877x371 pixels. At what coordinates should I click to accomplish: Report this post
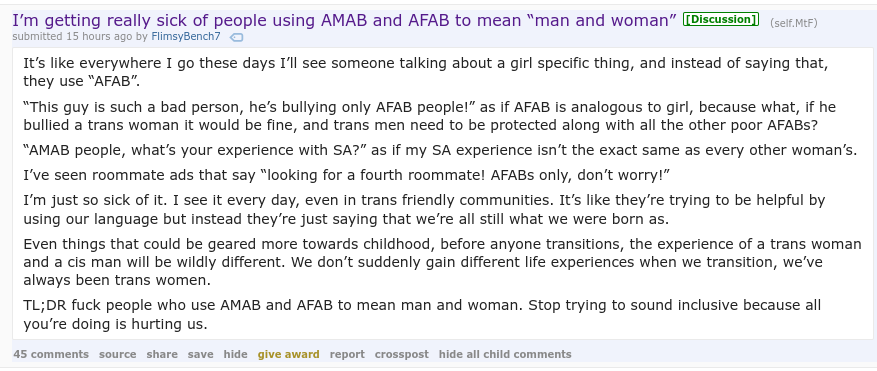click(347, 354)
